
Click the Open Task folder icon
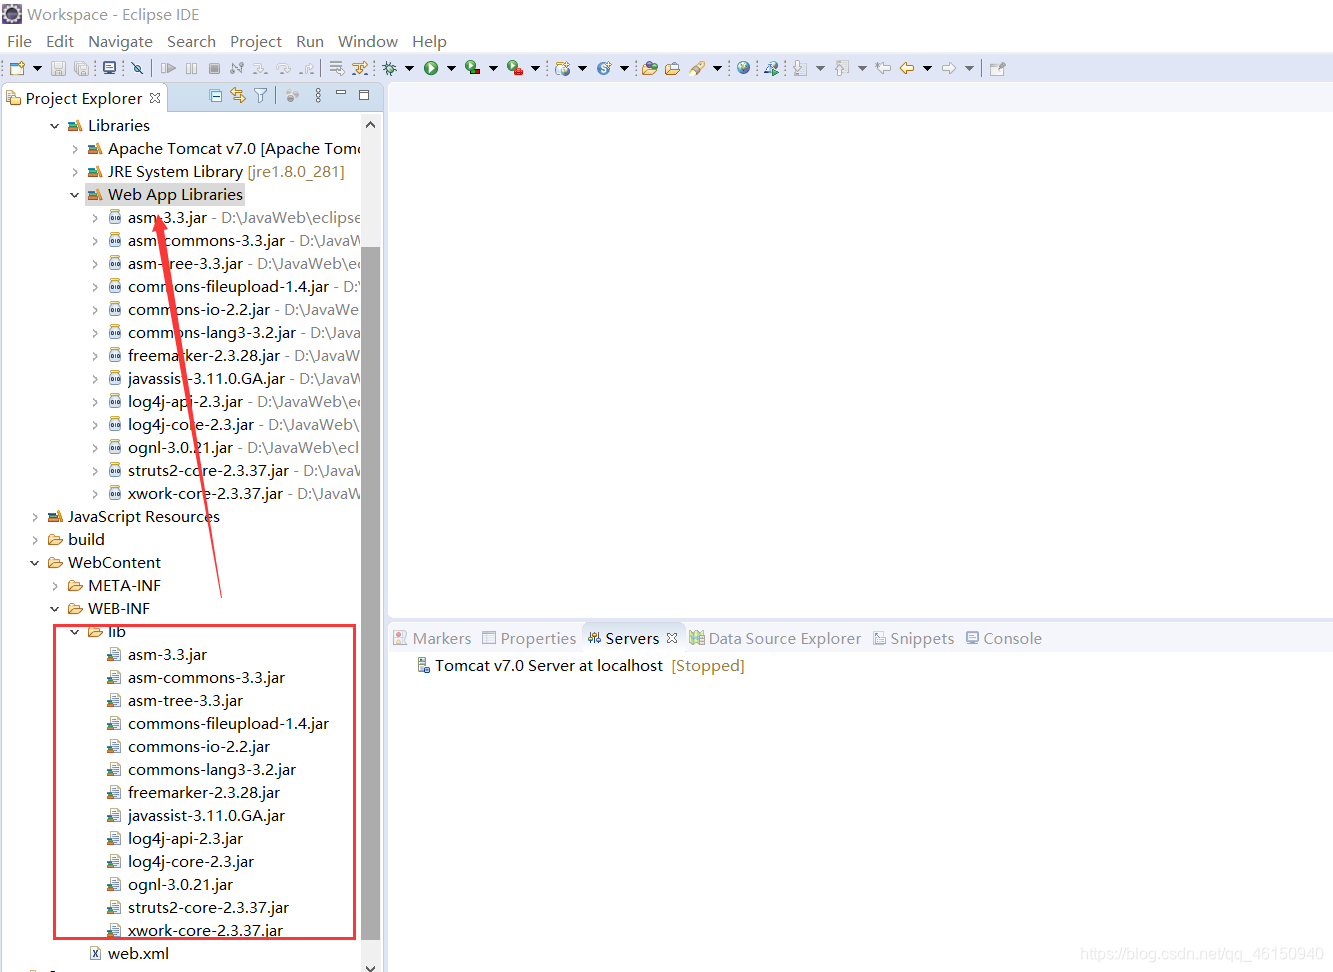[x=672, y=68]
